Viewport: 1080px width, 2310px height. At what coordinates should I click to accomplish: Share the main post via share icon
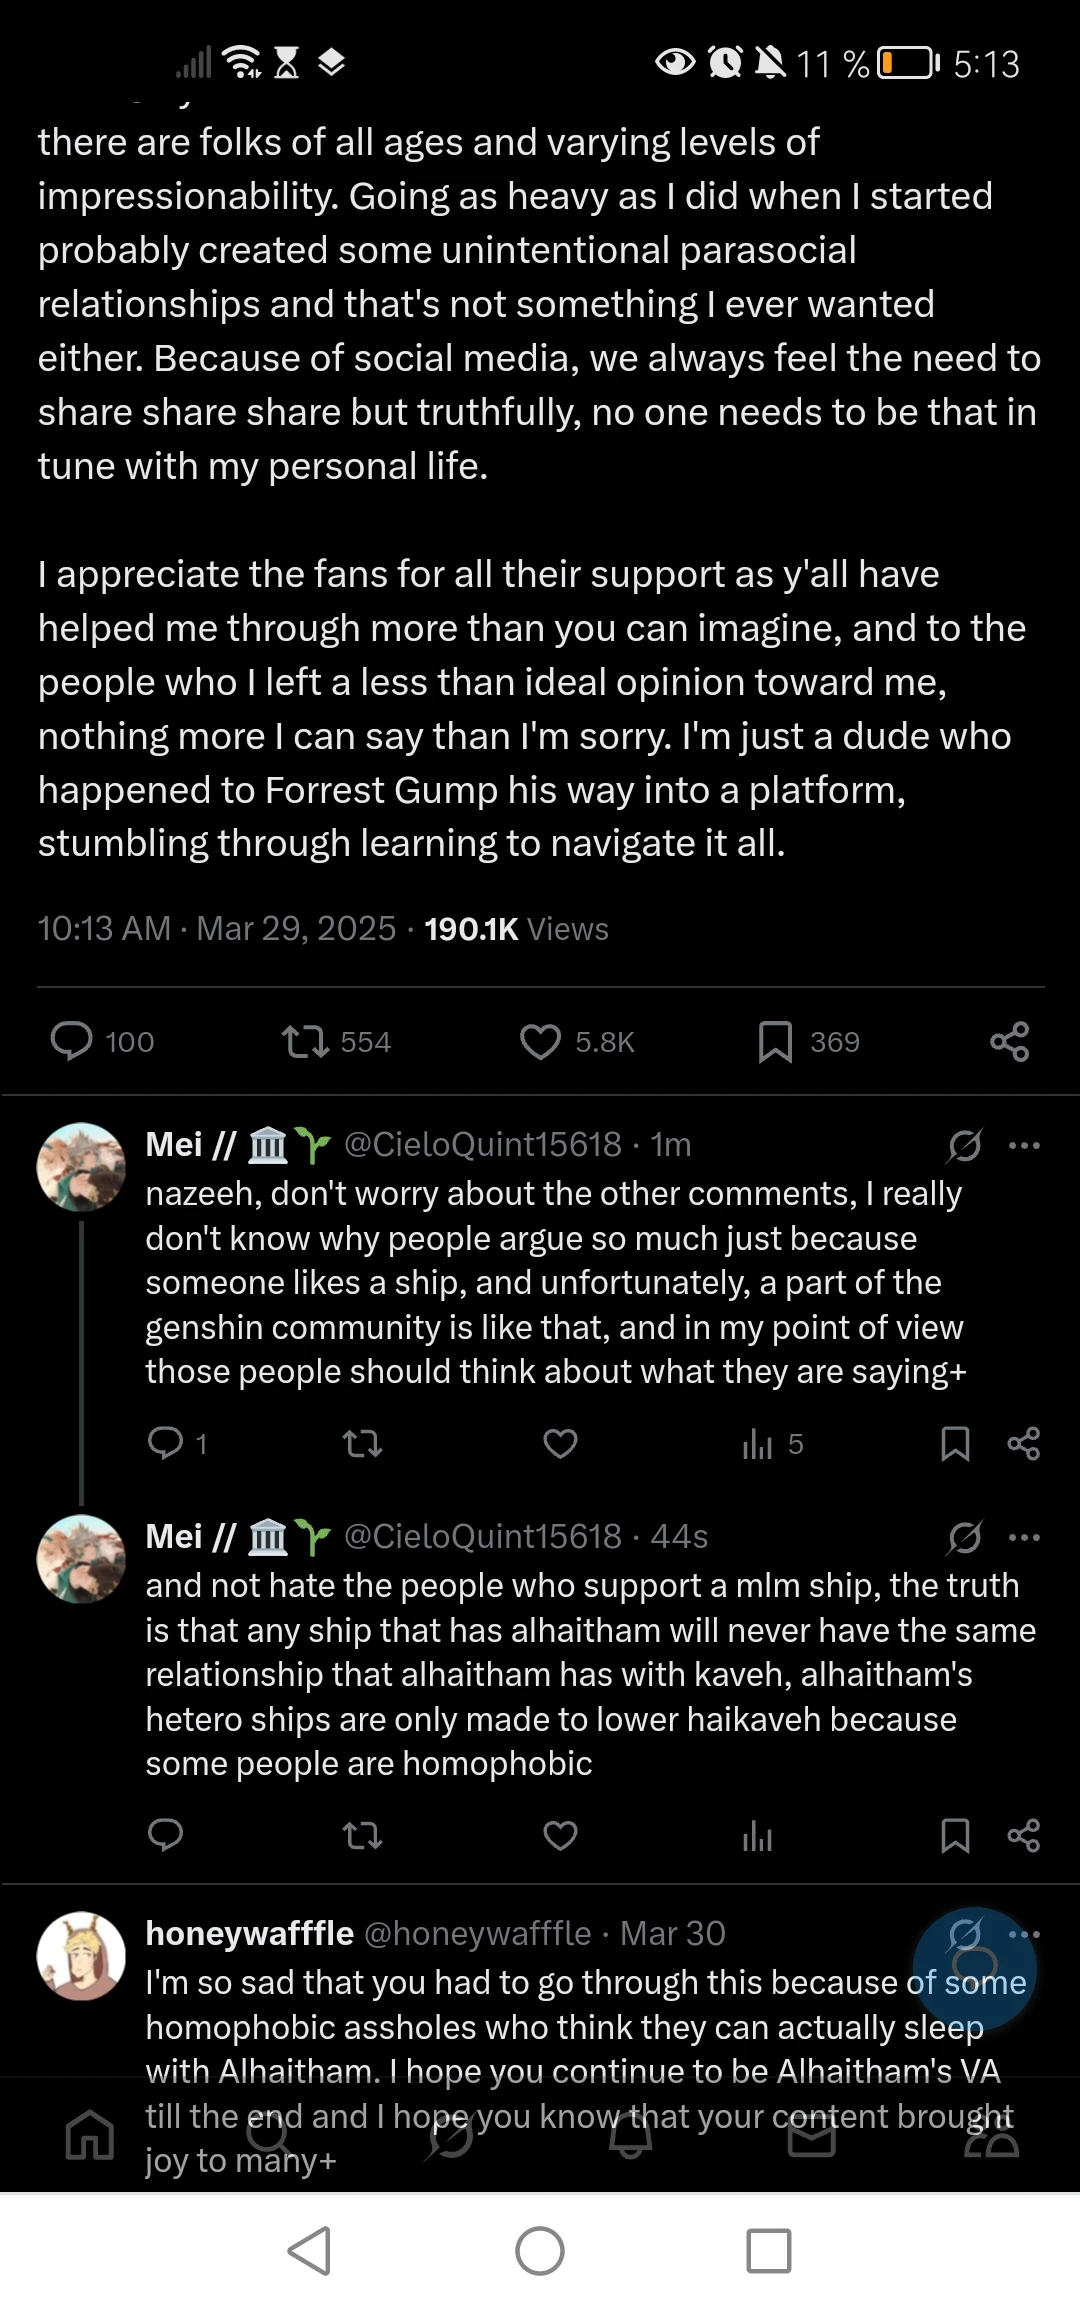click(1009, 1041)
